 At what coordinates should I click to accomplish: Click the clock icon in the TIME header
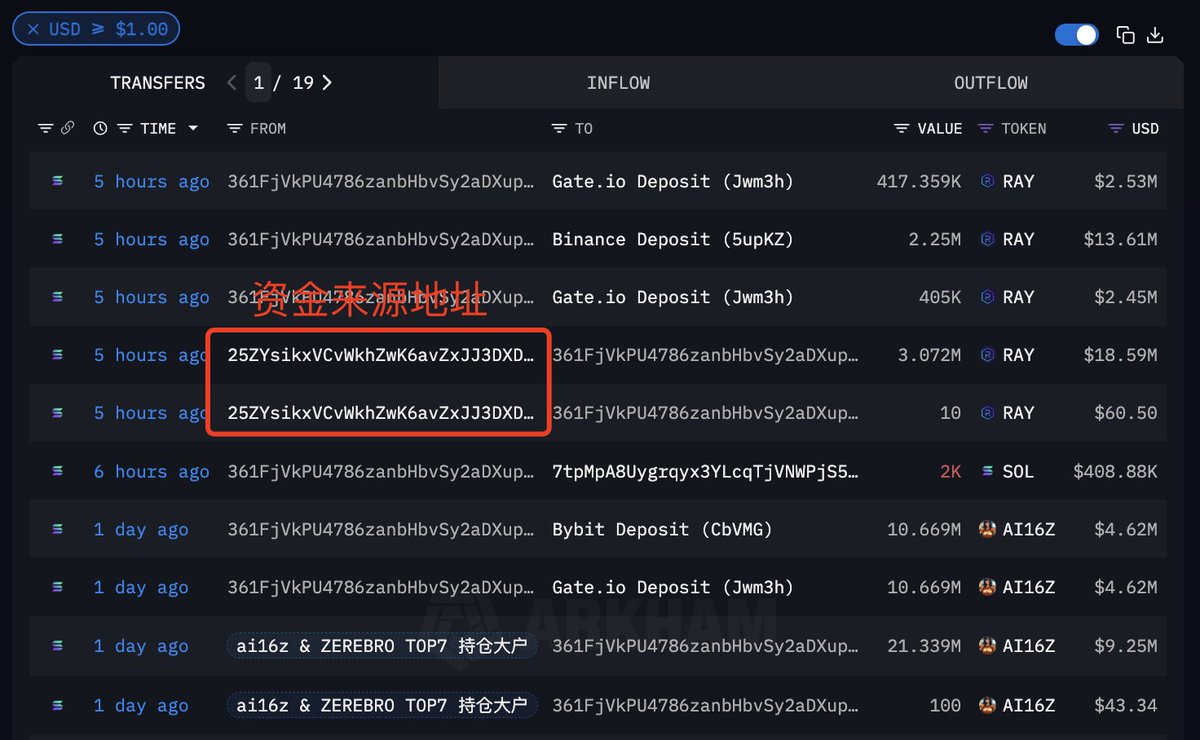(x=100, y=128)
